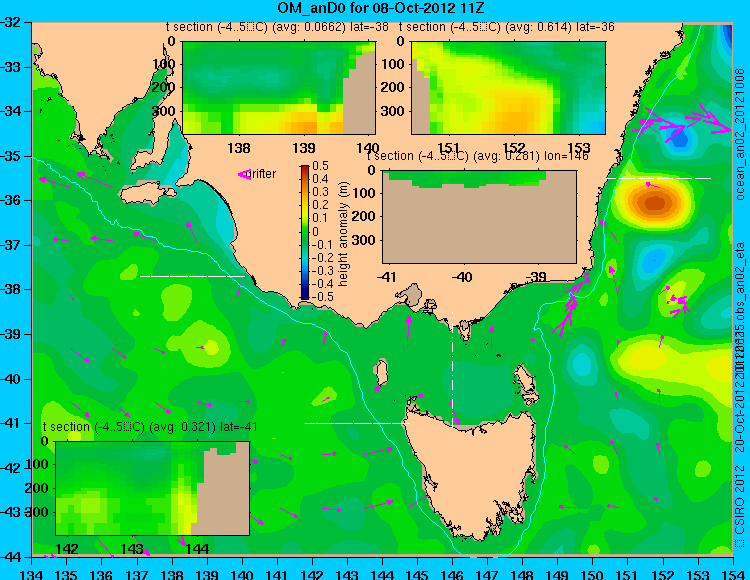The width and height of the screenshot is (750, 580).
Task: Click the x-axis label 143 of the lat=-41 inset
Action: (x=132, y=548)
